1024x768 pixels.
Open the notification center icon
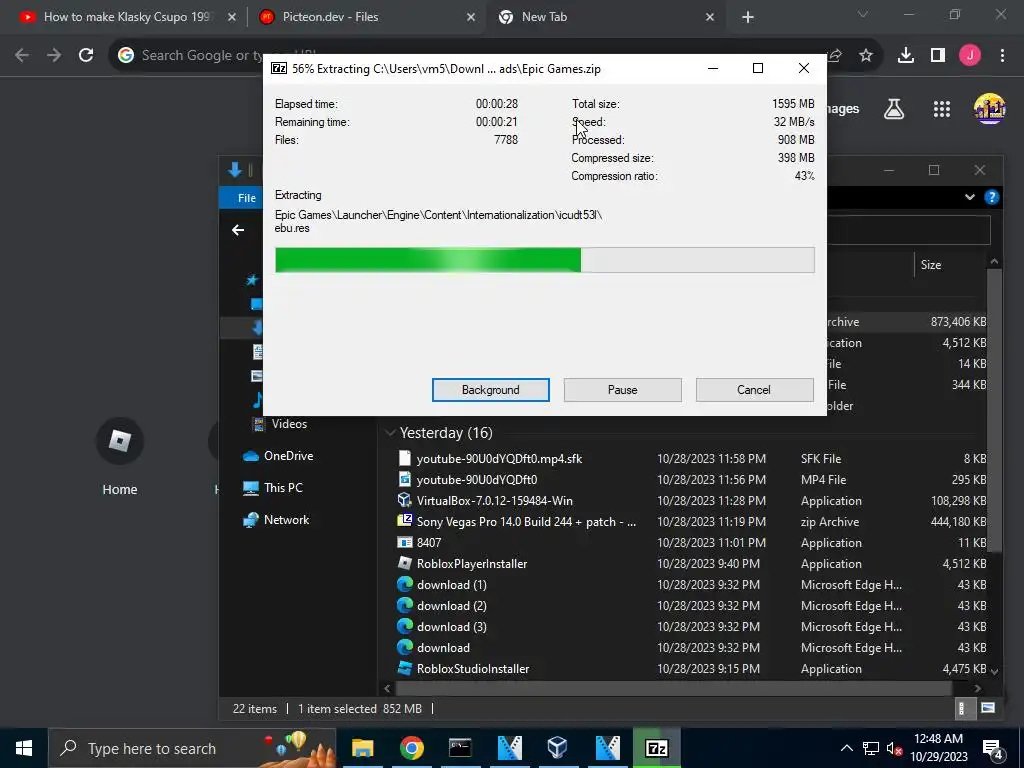pyautogui.click(x=993, y=749)
